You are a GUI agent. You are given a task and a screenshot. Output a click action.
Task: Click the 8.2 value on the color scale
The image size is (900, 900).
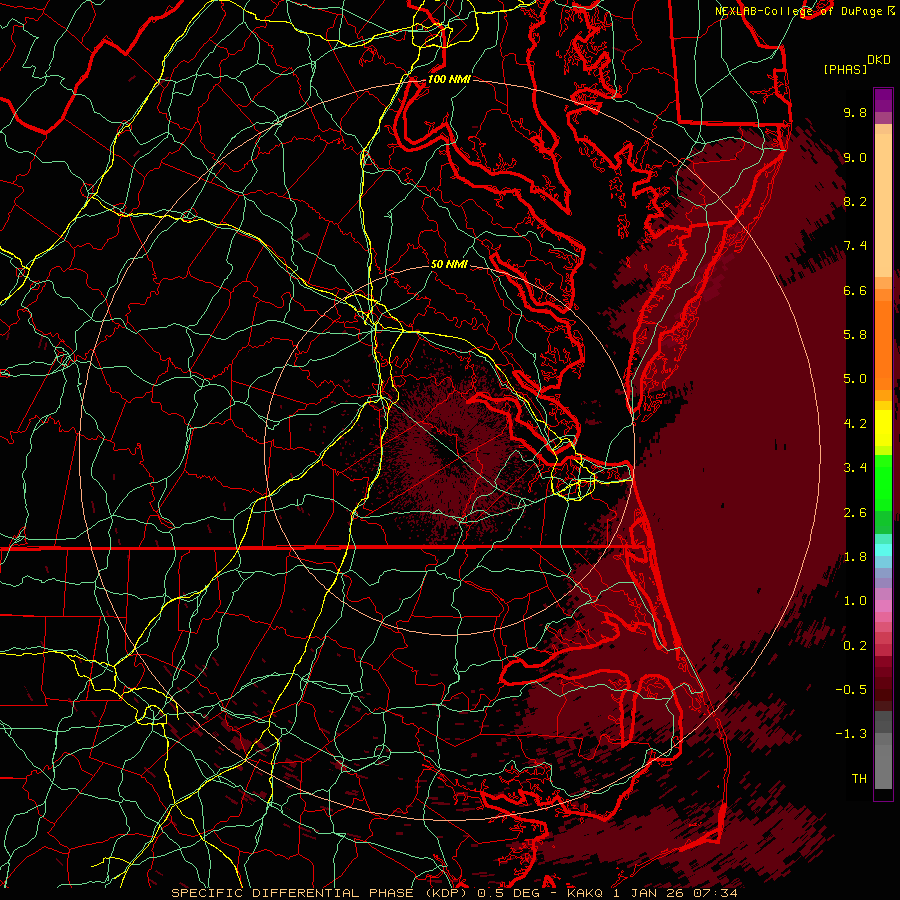click(x=855, y=201)
